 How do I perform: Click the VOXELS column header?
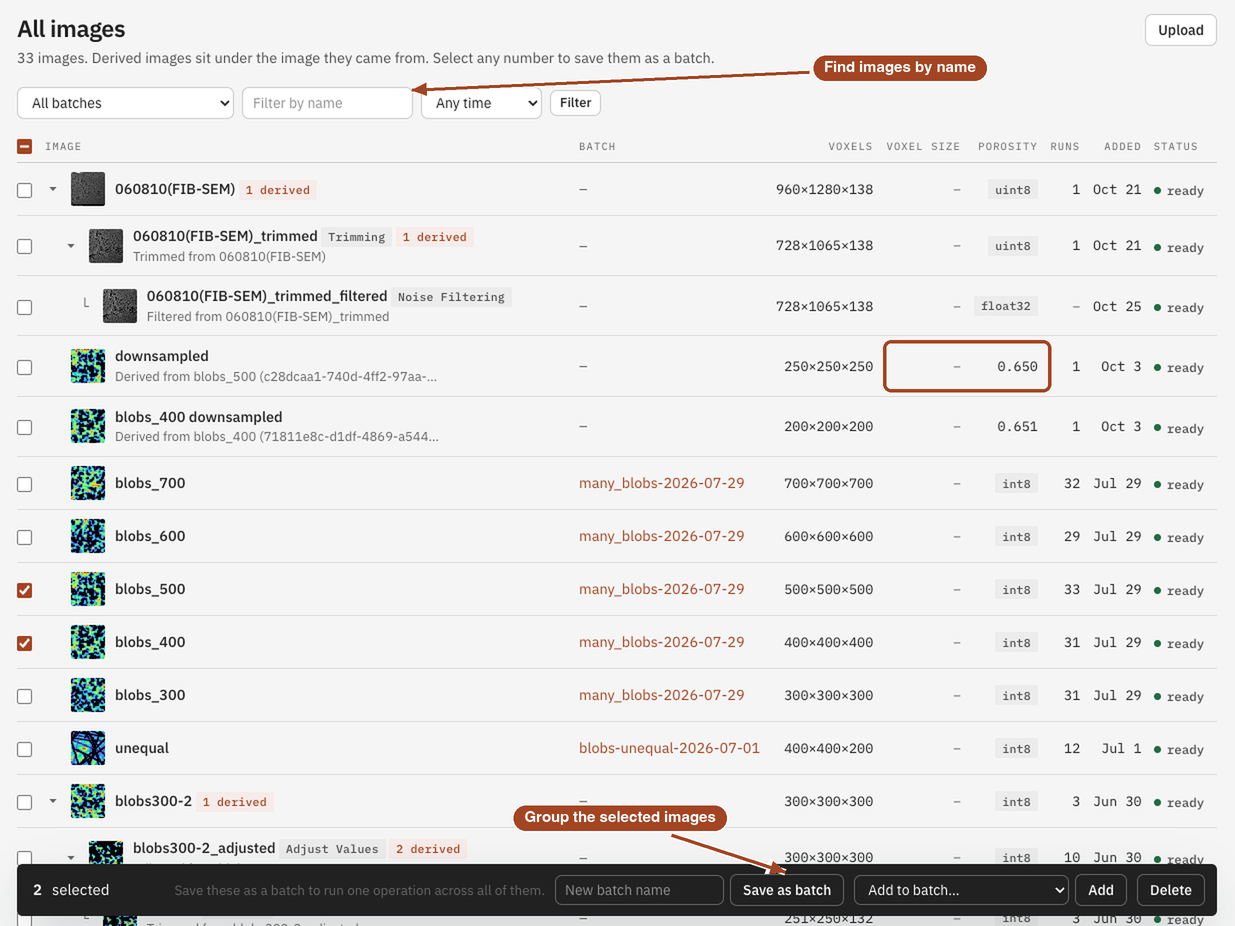coord(850,146)
